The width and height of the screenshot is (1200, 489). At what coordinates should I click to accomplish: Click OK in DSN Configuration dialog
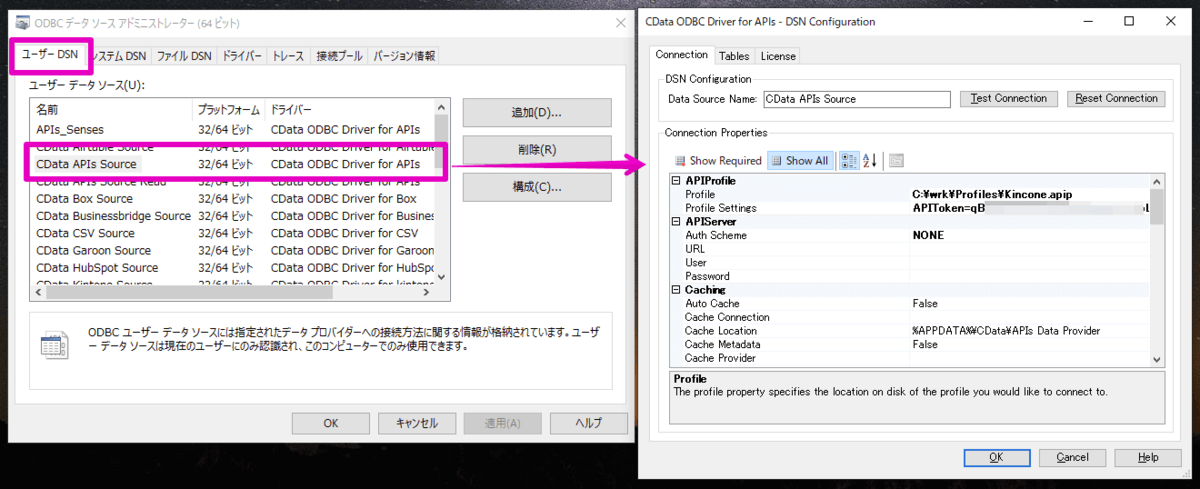(x=995, y=457)
